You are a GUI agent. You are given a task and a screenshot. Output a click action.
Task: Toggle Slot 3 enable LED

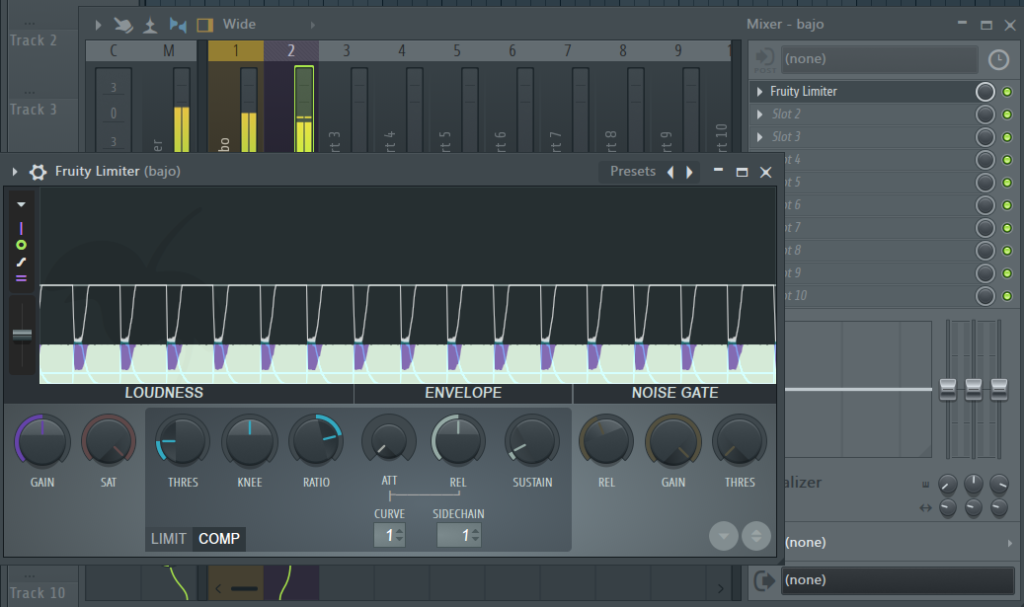[1007, 137]
